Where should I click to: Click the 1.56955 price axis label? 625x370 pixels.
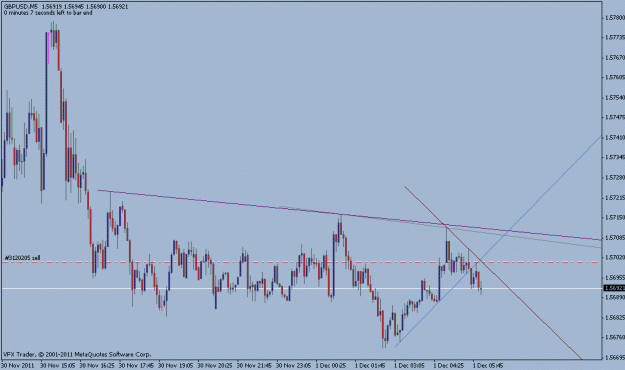(615, 278)
